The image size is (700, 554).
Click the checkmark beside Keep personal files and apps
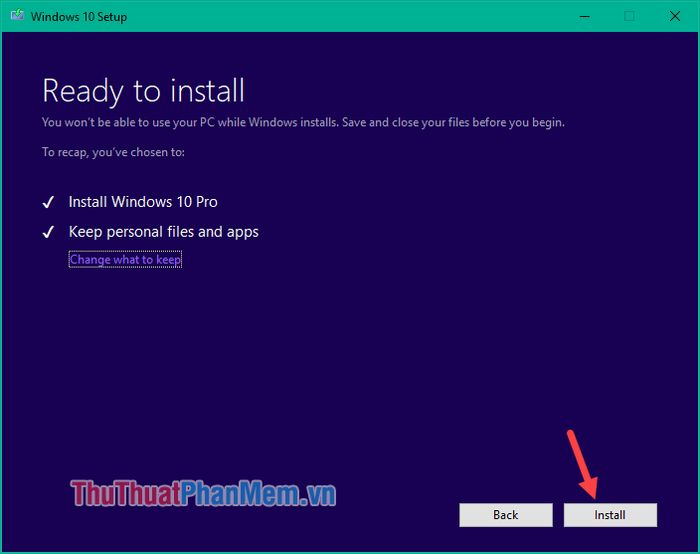pos(48,232)
